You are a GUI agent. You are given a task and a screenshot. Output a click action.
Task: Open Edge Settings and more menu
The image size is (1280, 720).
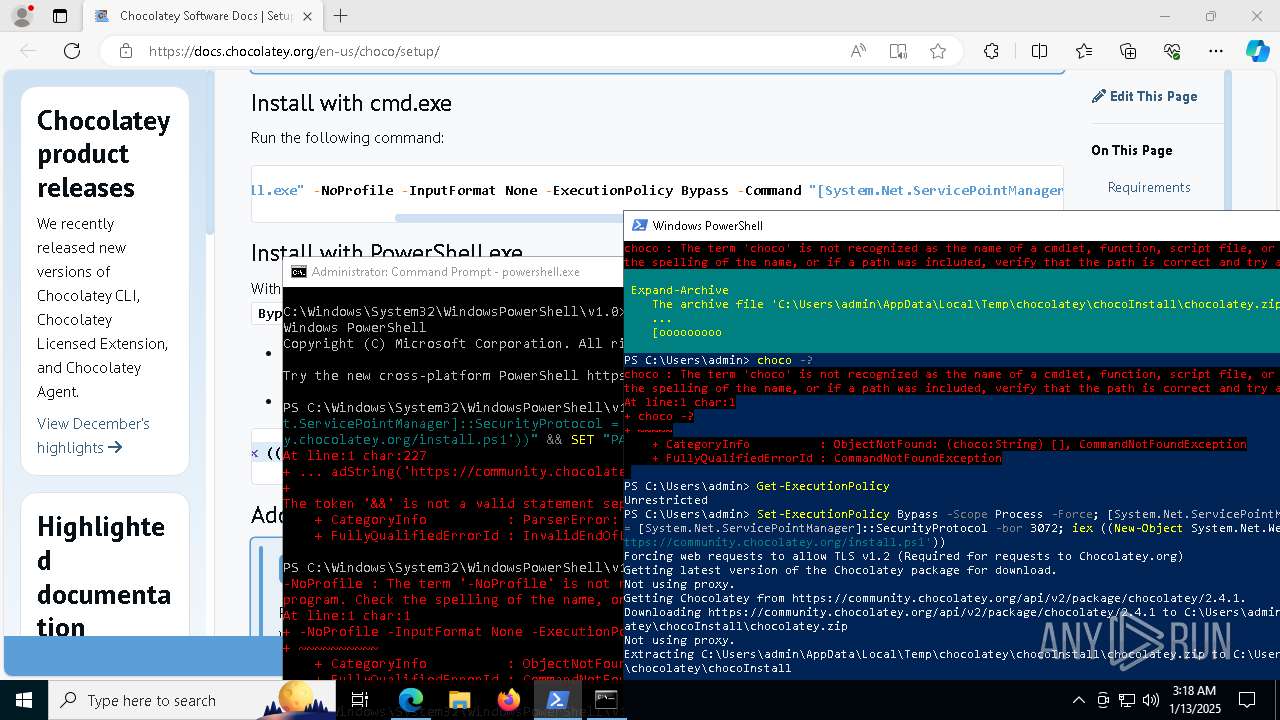pos(1216,51)
